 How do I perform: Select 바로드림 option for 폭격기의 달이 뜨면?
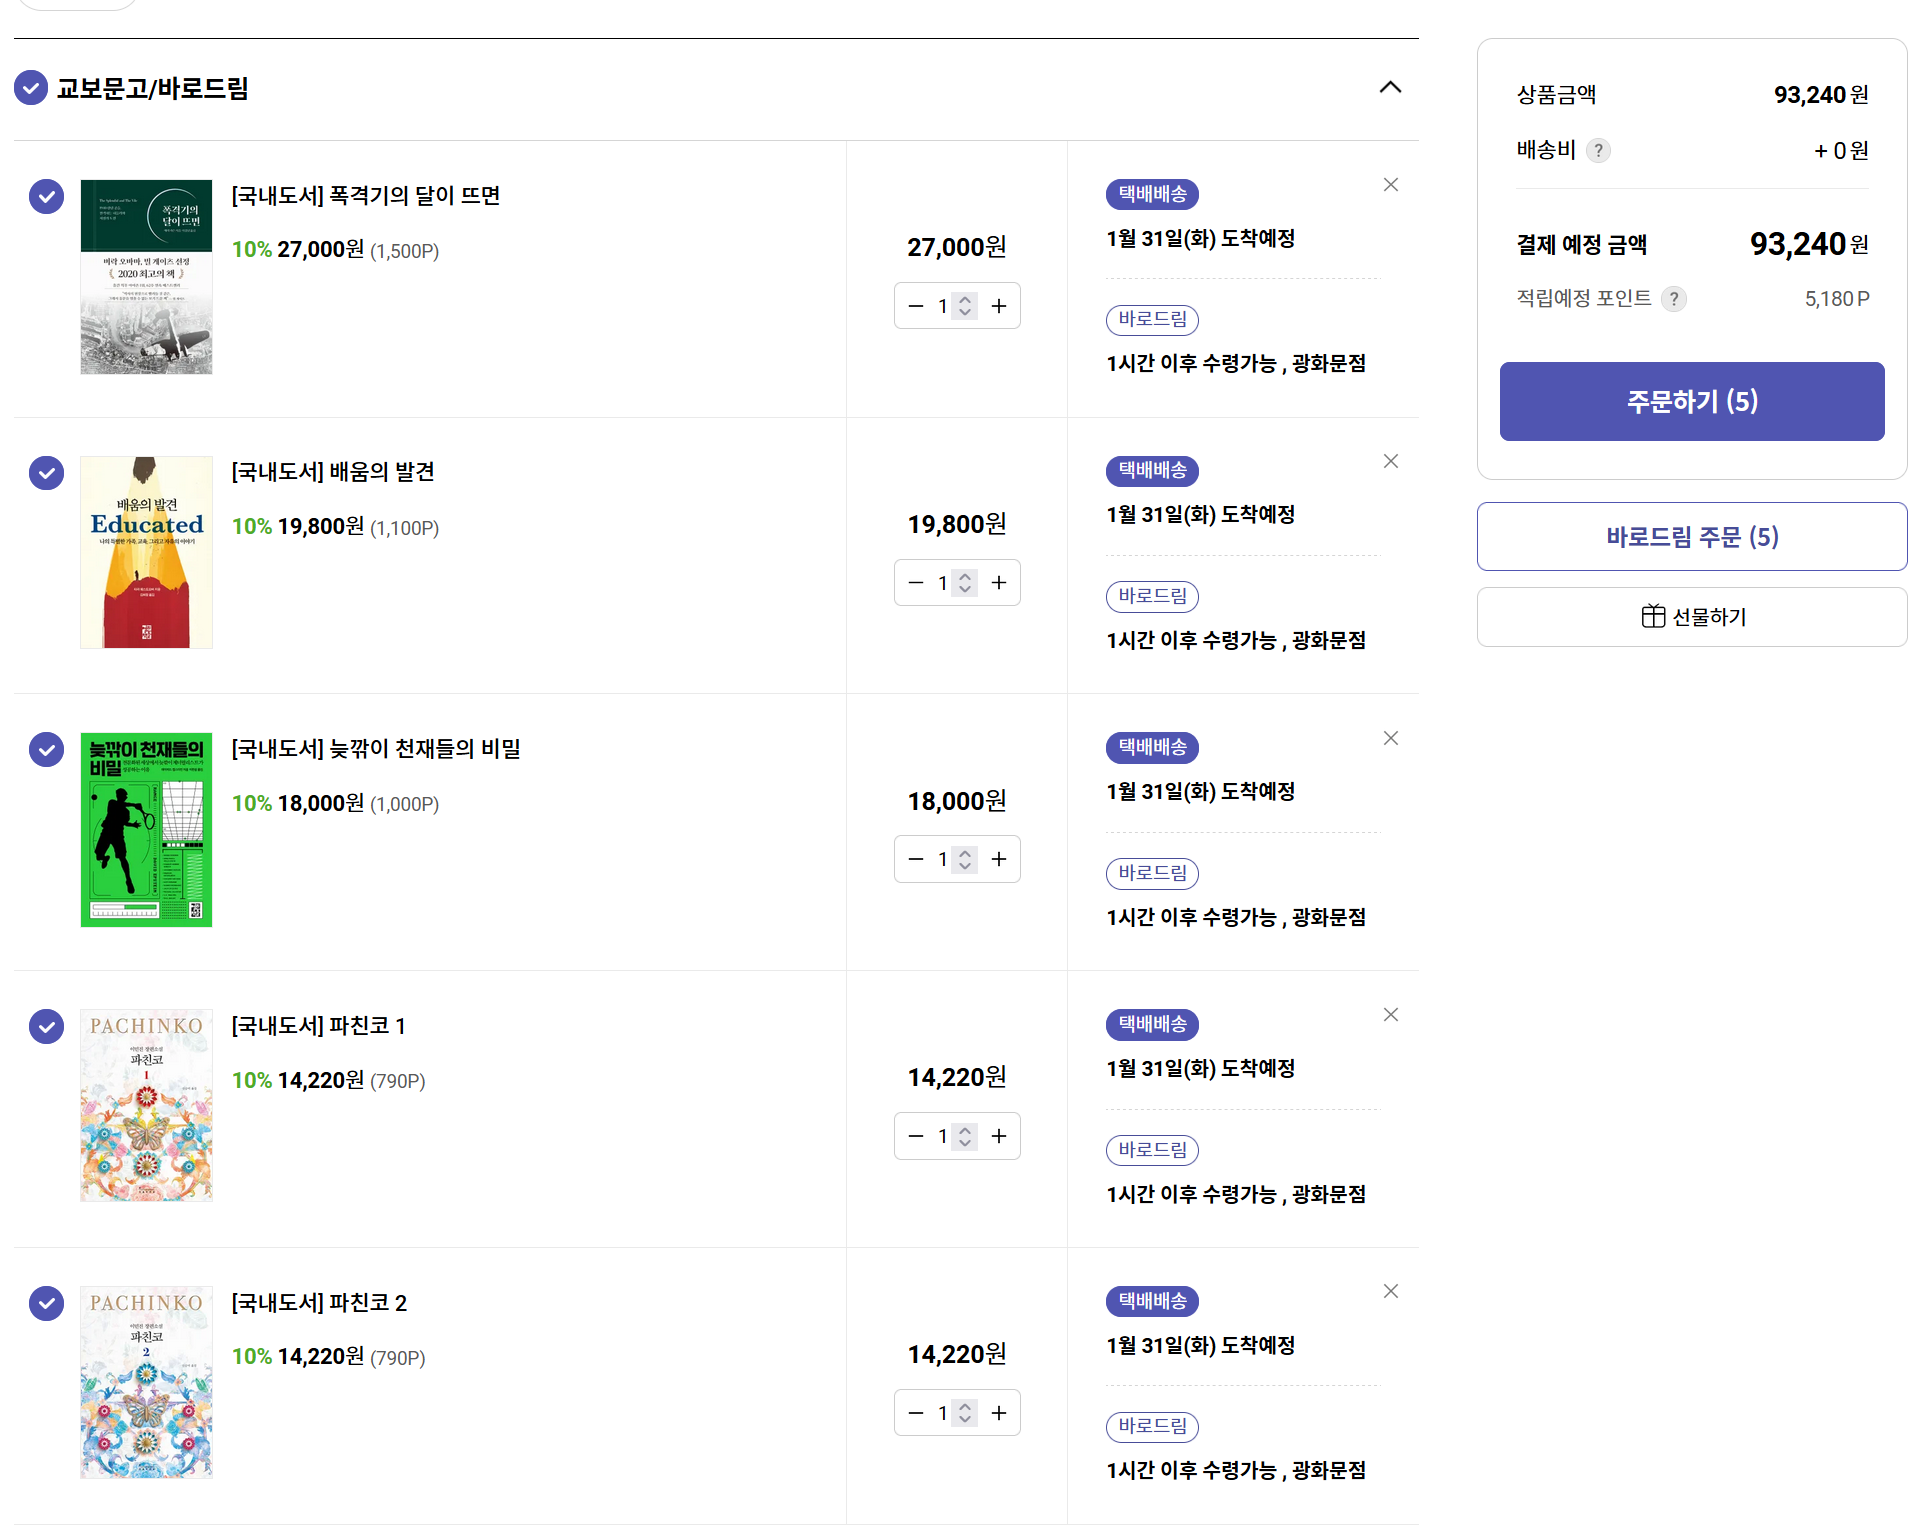click(1152, 320)
